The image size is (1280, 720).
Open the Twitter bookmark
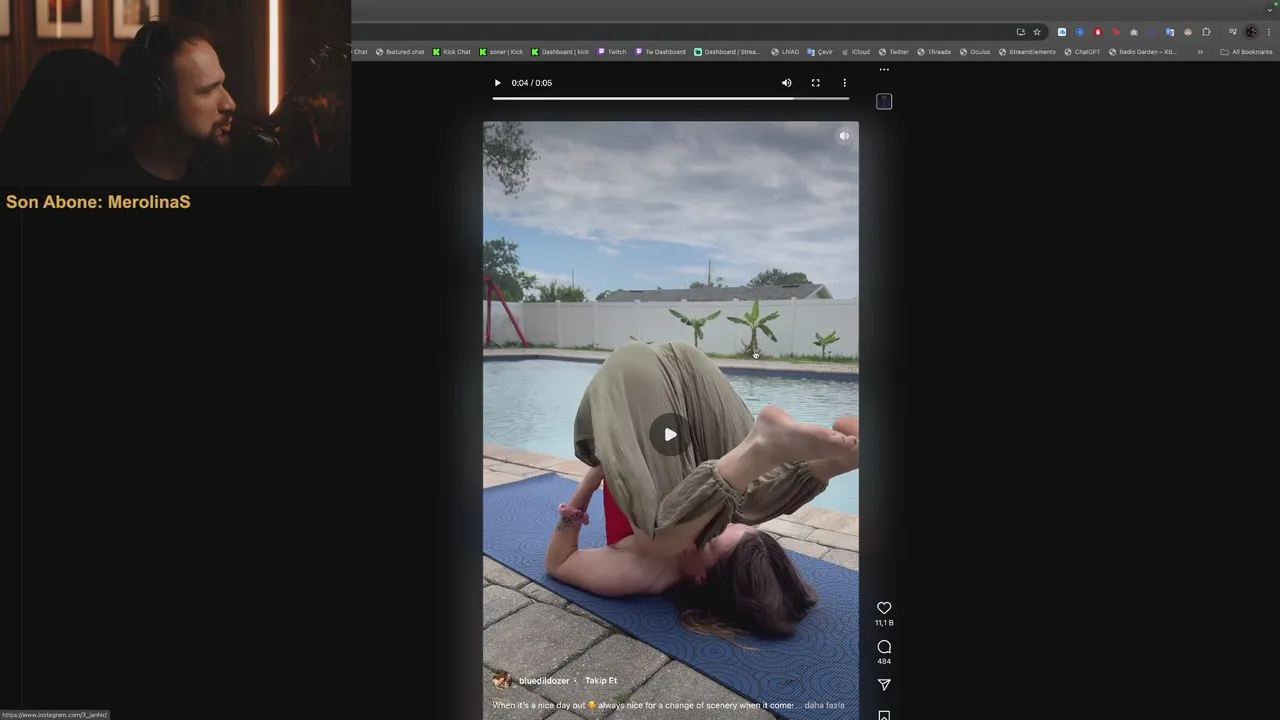point(893,52)
